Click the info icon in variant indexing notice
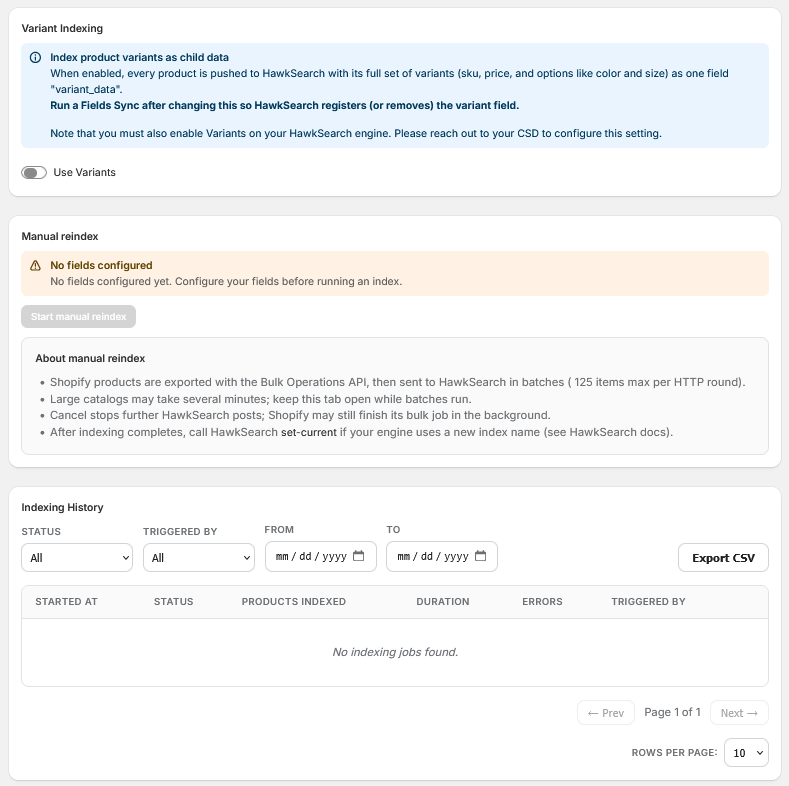The height and width of the screenshot is (786, 789). click(x=35, y=57)
